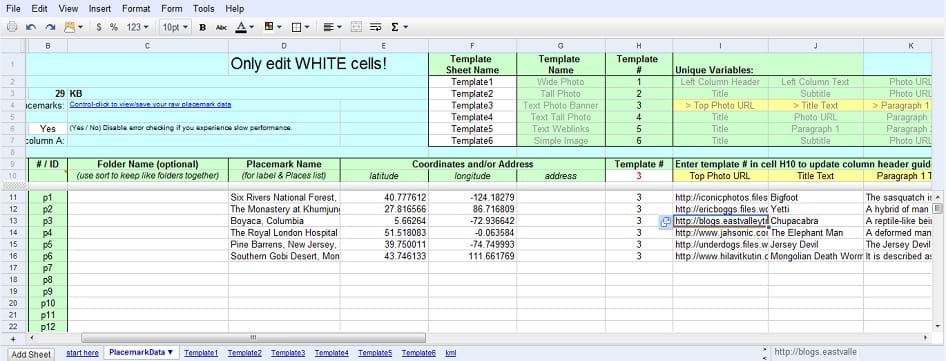Toggle bold formatting

203,27
